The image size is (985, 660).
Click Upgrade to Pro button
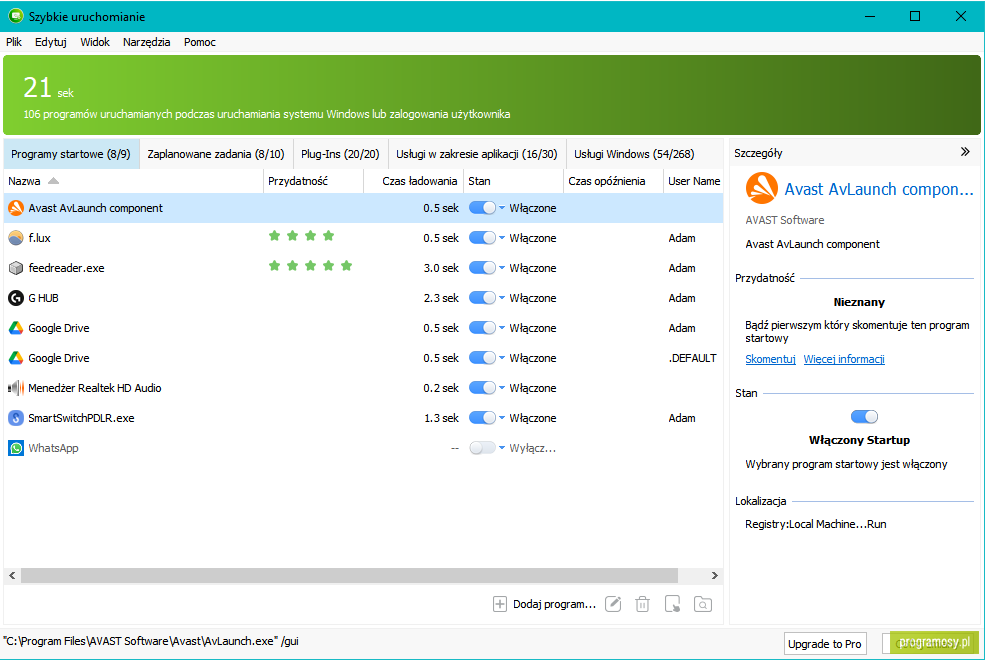tap(825, 644)
